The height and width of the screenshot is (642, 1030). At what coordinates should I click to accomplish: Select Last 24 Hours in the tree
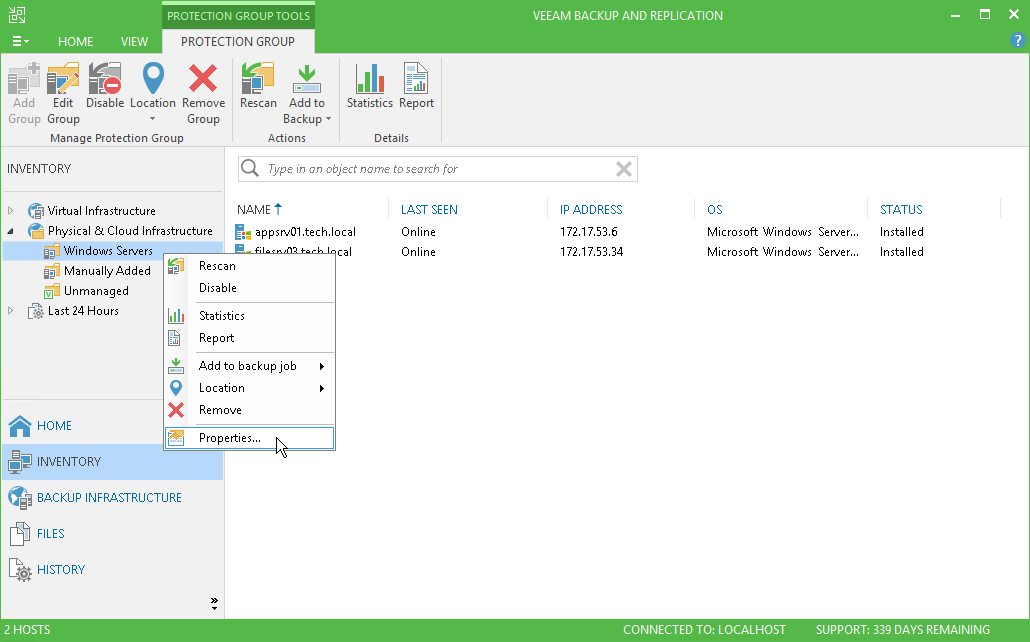tap(83, 311)
